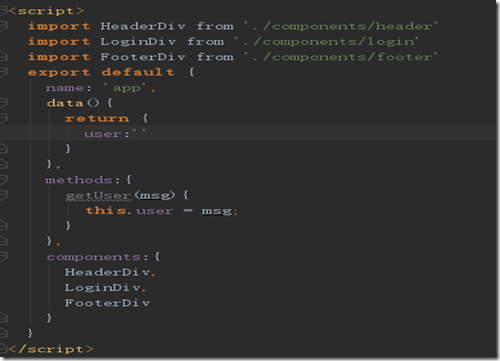500x361 pixels.
Task: Click FooterDiv inside the components object
Action: 107,303
